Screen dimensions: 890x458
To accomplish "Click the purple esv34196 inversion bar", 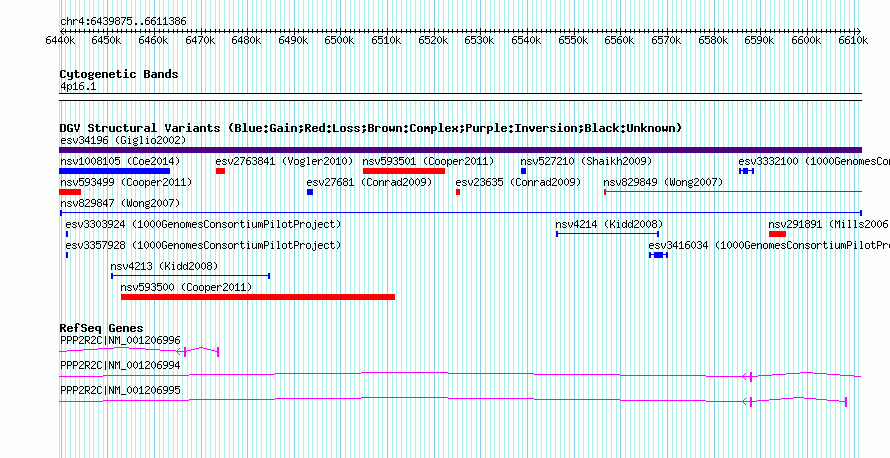I will (460, 150).
